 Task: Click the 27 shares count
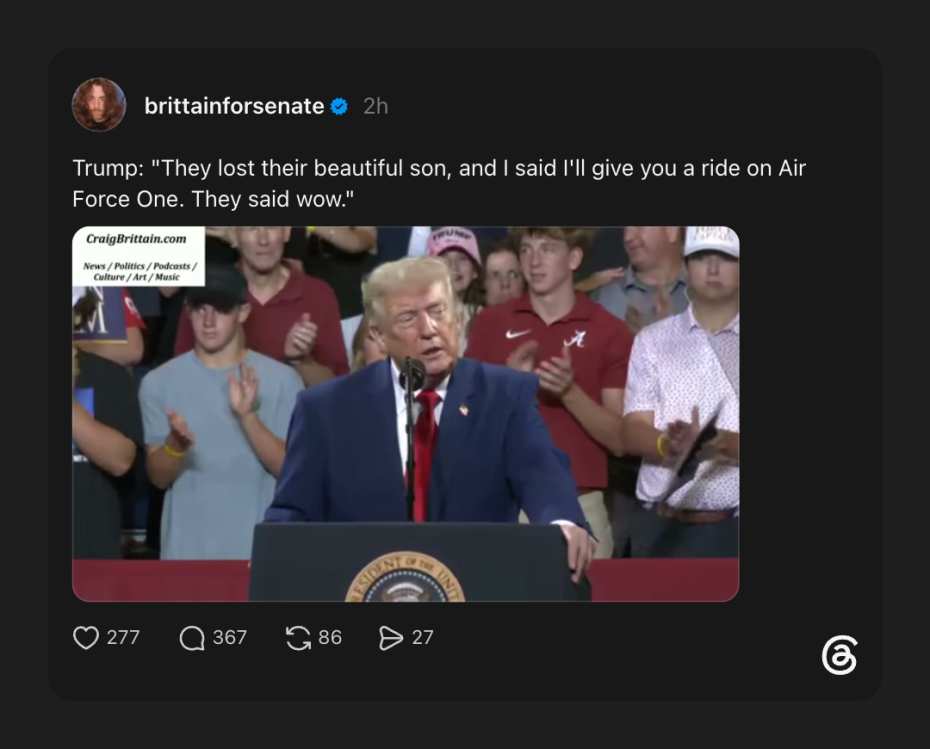coord(422,638)
